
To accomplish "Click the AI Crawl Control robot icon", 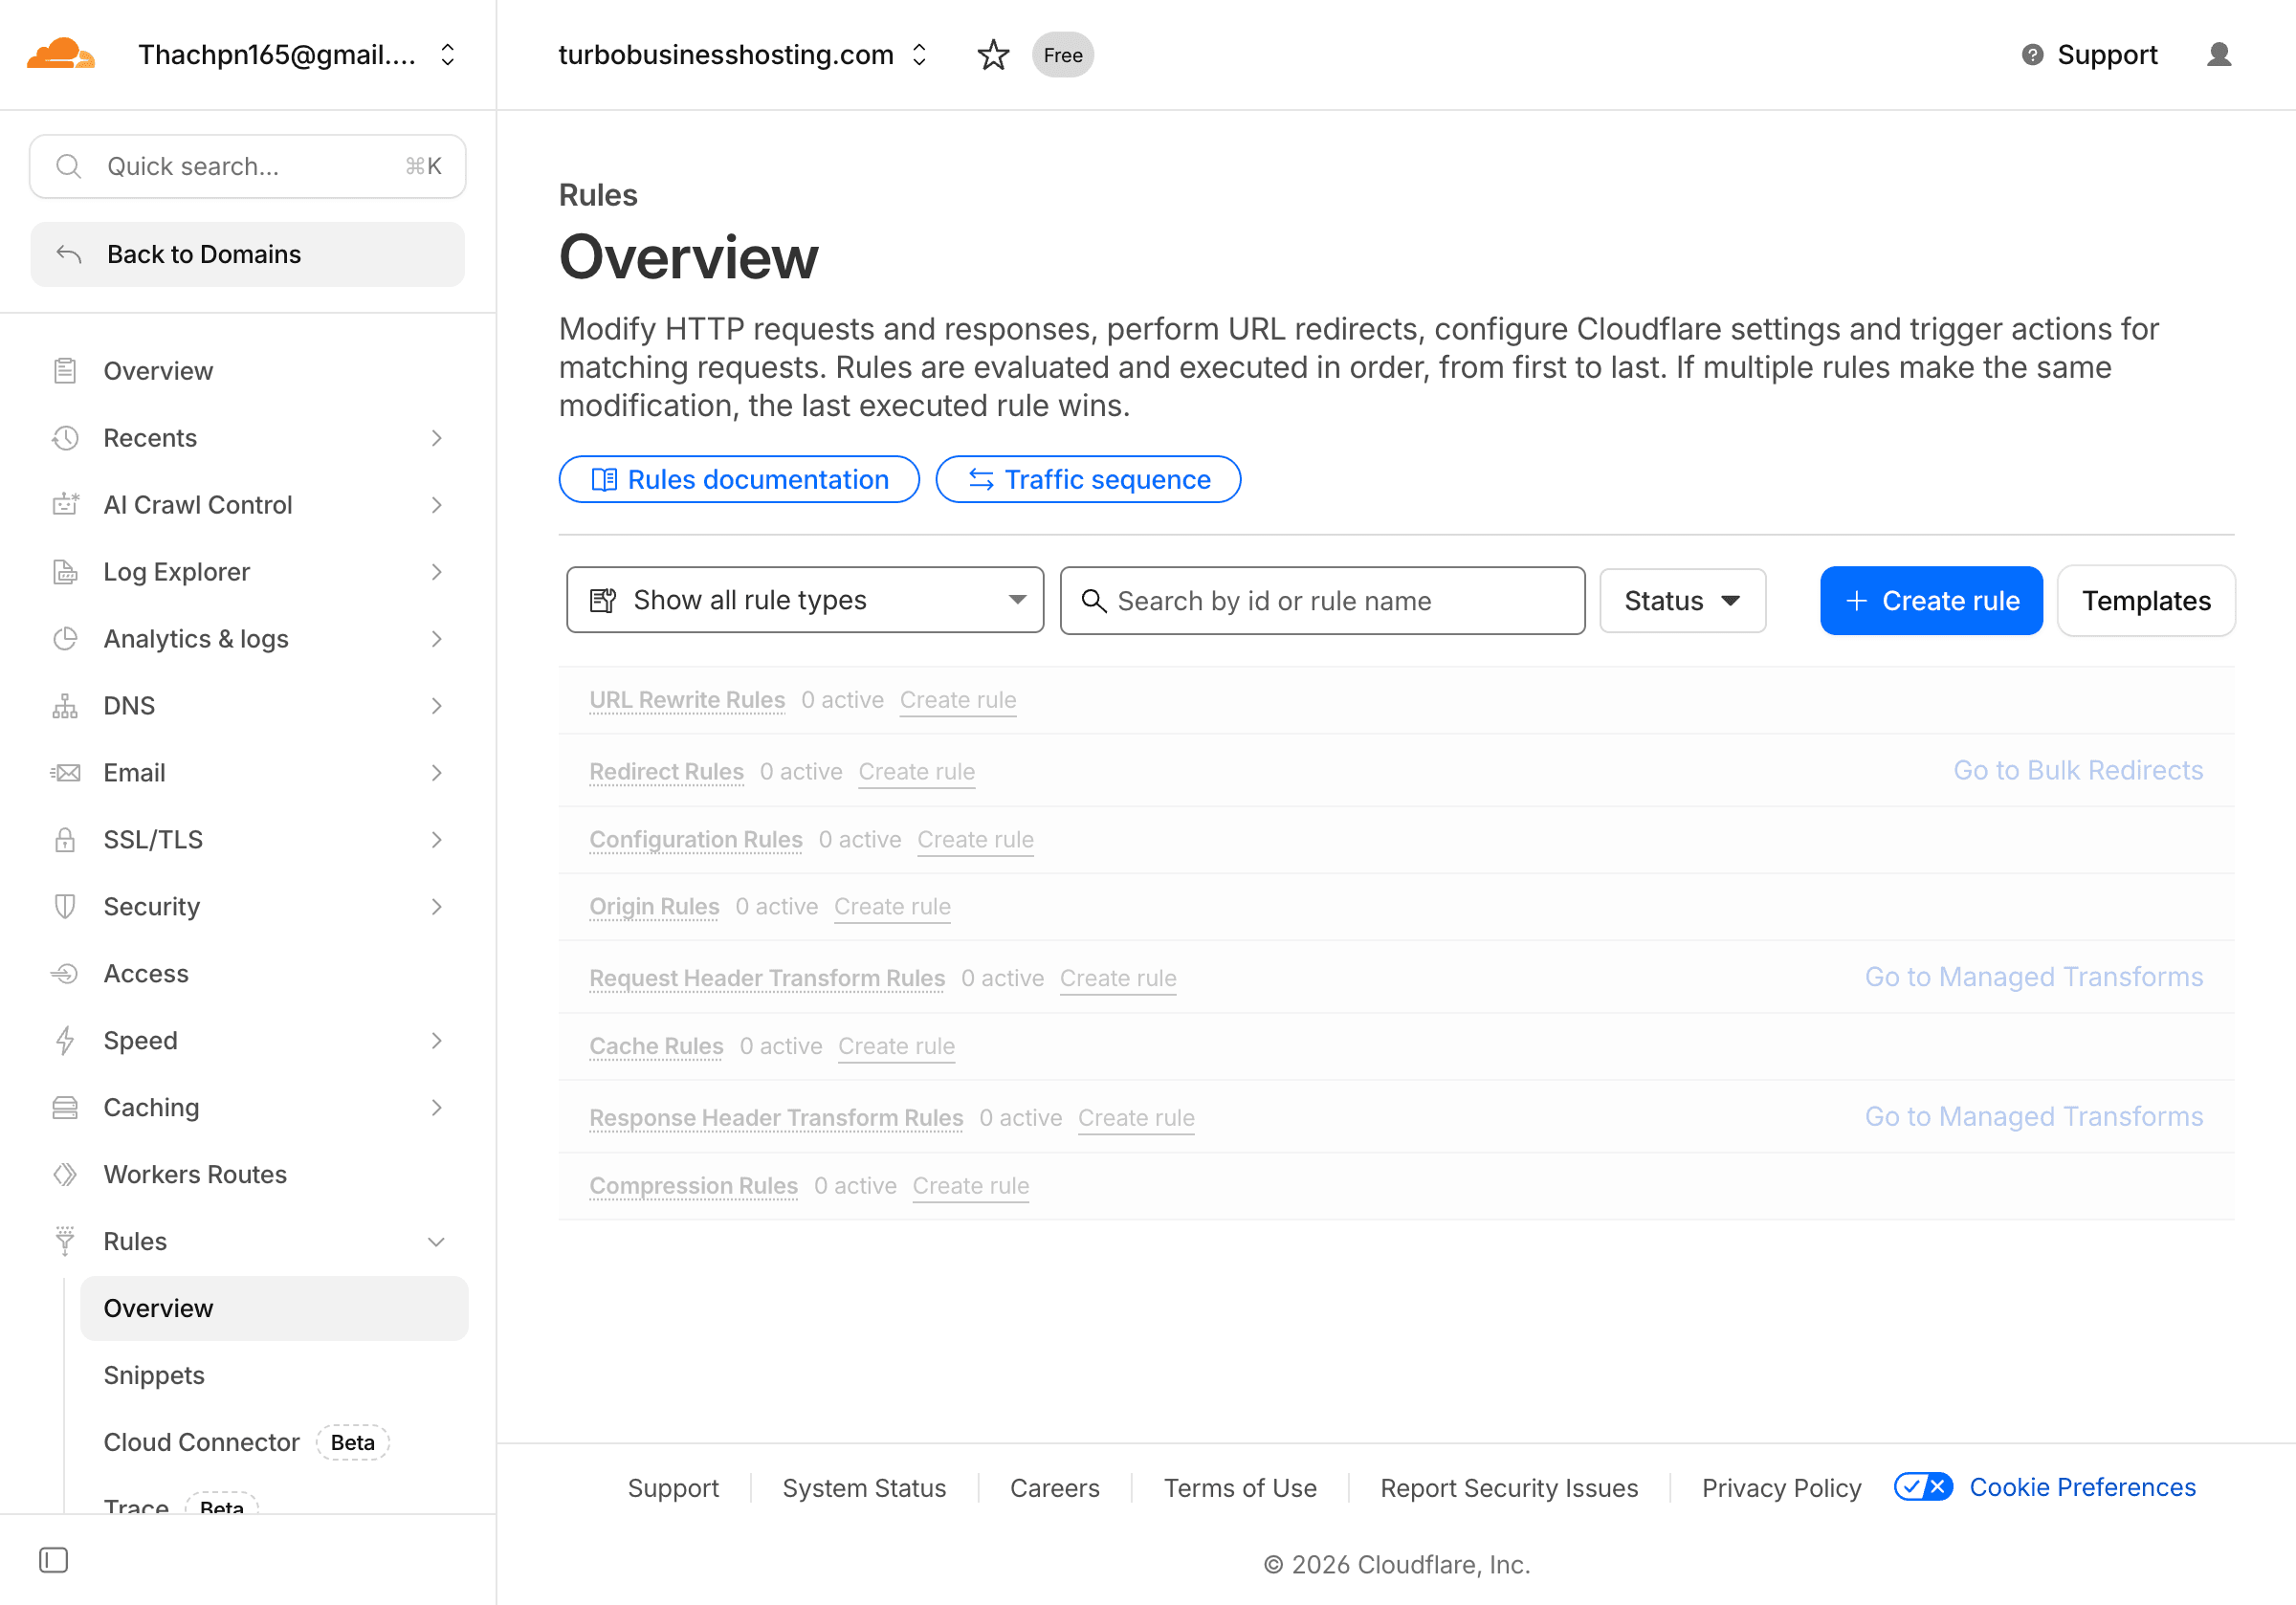I will click(65, 505).
